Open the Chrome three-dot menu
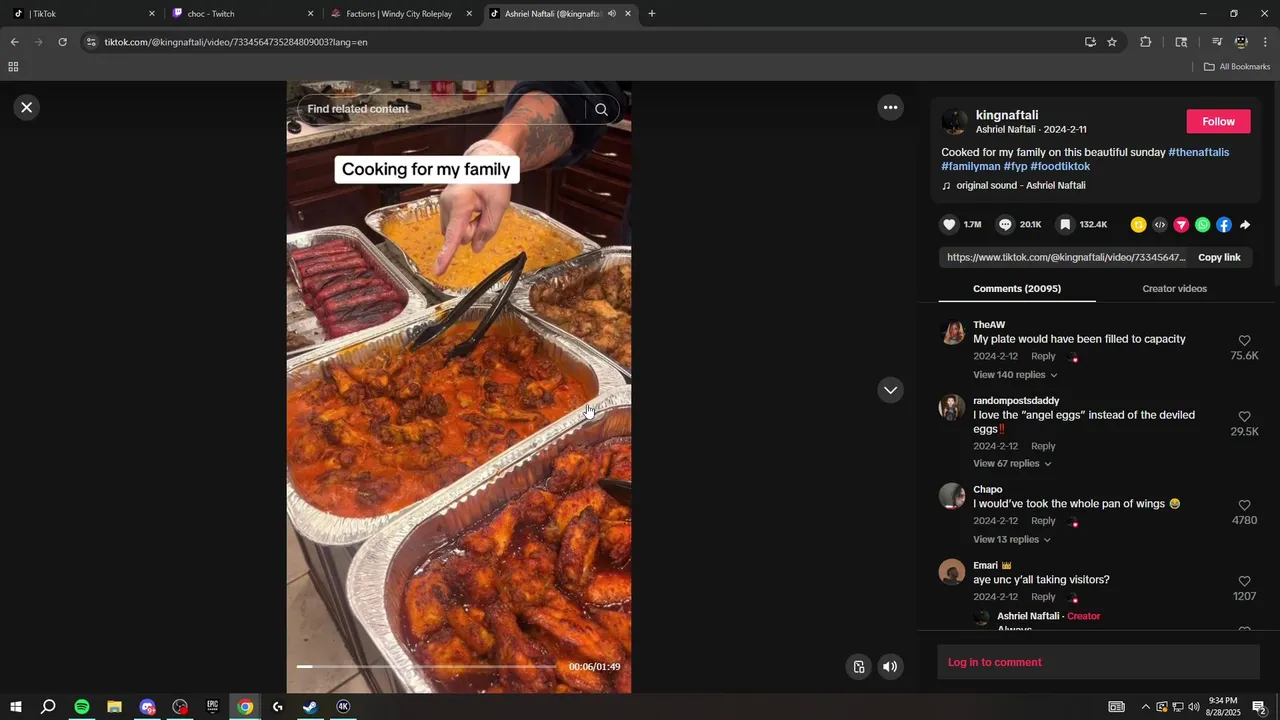 (1265, 42)
